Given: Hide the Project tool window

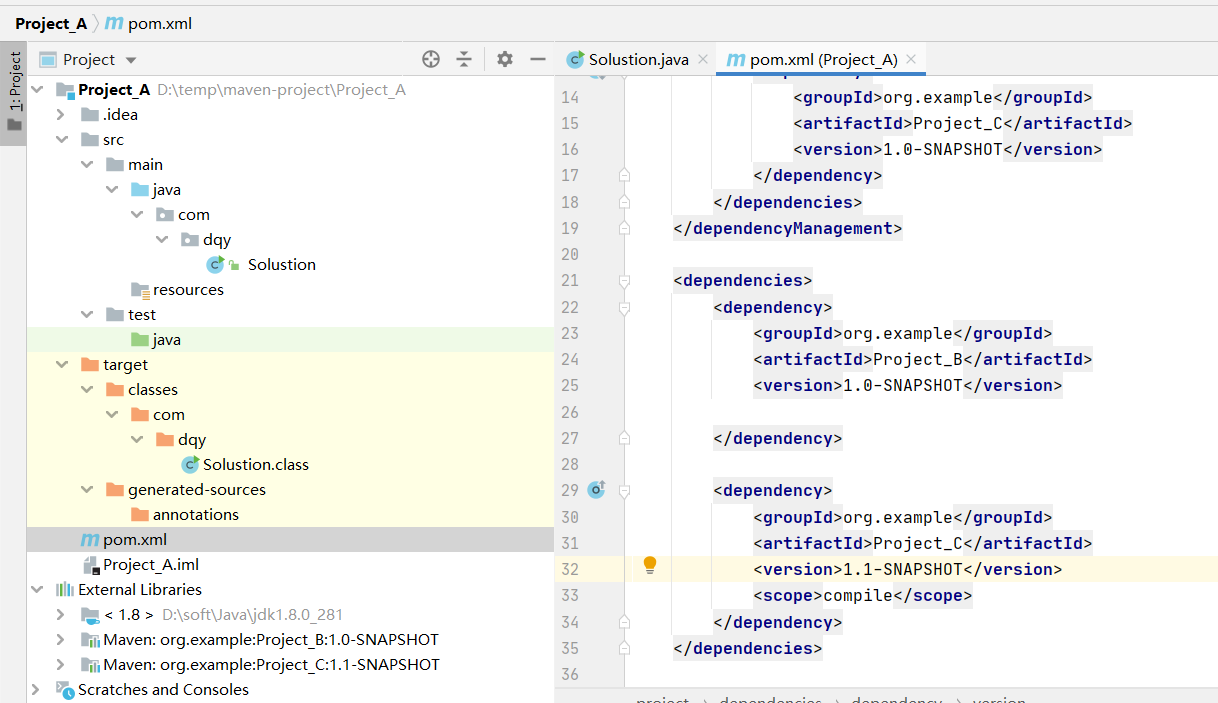Looking at the screenshot, I should 538,59.
